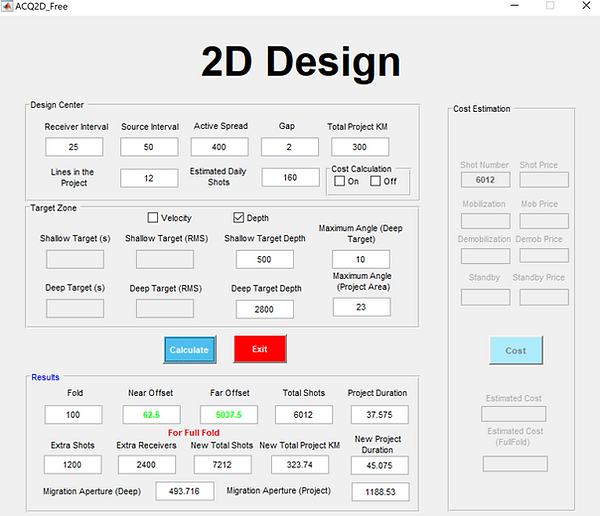Select the empty Standby Price field
600x516 pixels.
[544, 297]
